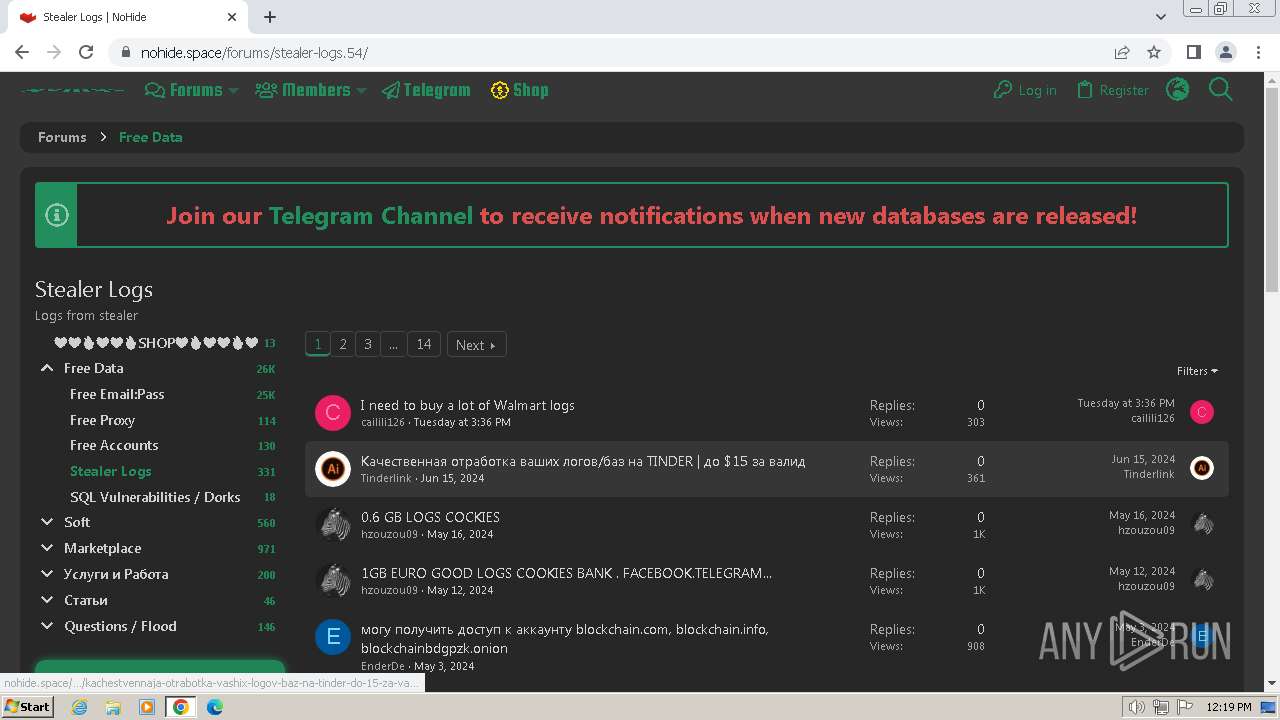Viewport: 1280px width, 720px height.
Task: Click the Telegram Channel banner link
Action: point(371,215)
